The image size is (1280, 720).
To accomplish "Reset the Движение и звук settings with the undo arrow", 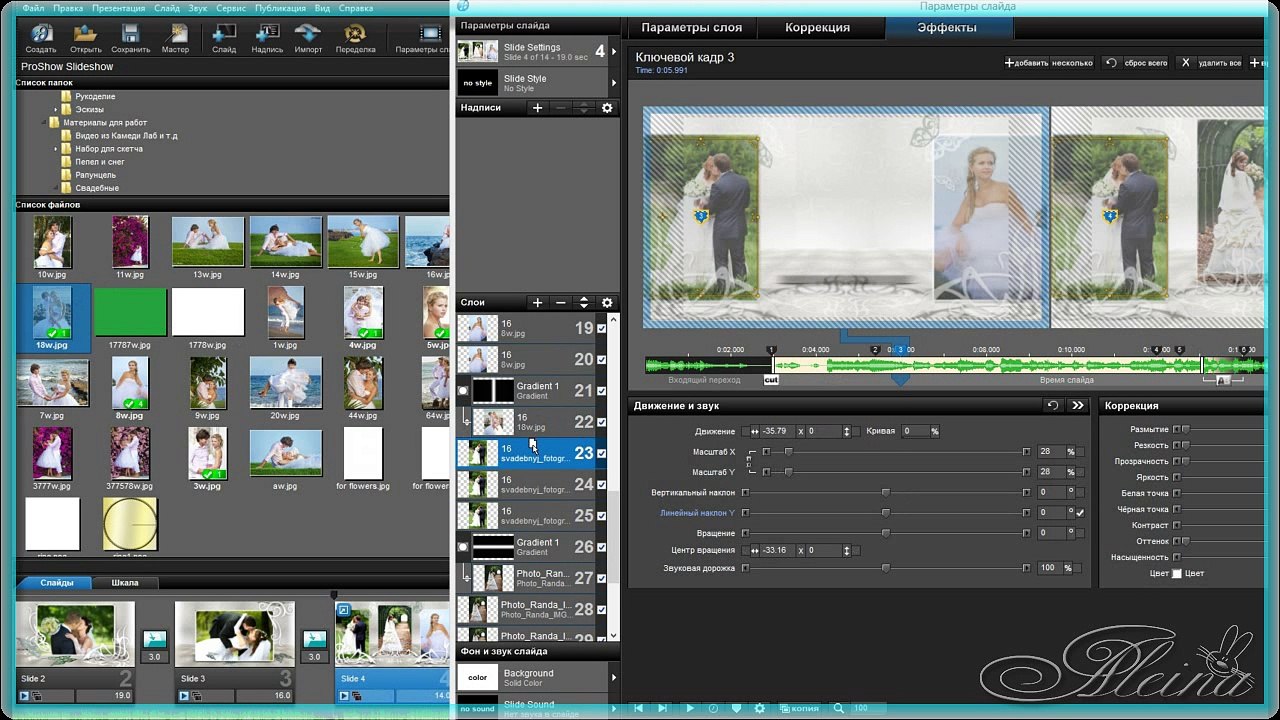I will click(x=1052, y=406).
